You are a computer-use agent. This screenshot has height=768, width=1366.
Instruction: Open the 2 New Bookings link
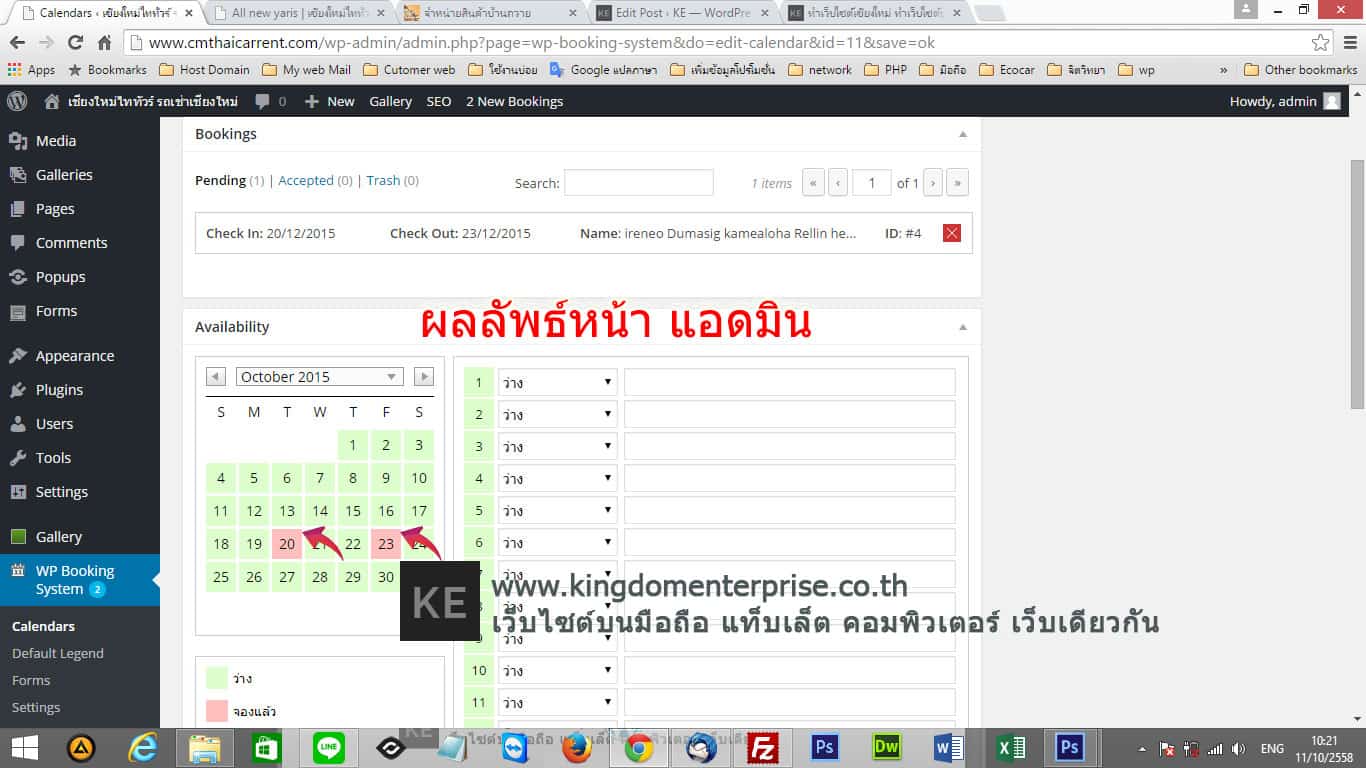click(514, 101)
